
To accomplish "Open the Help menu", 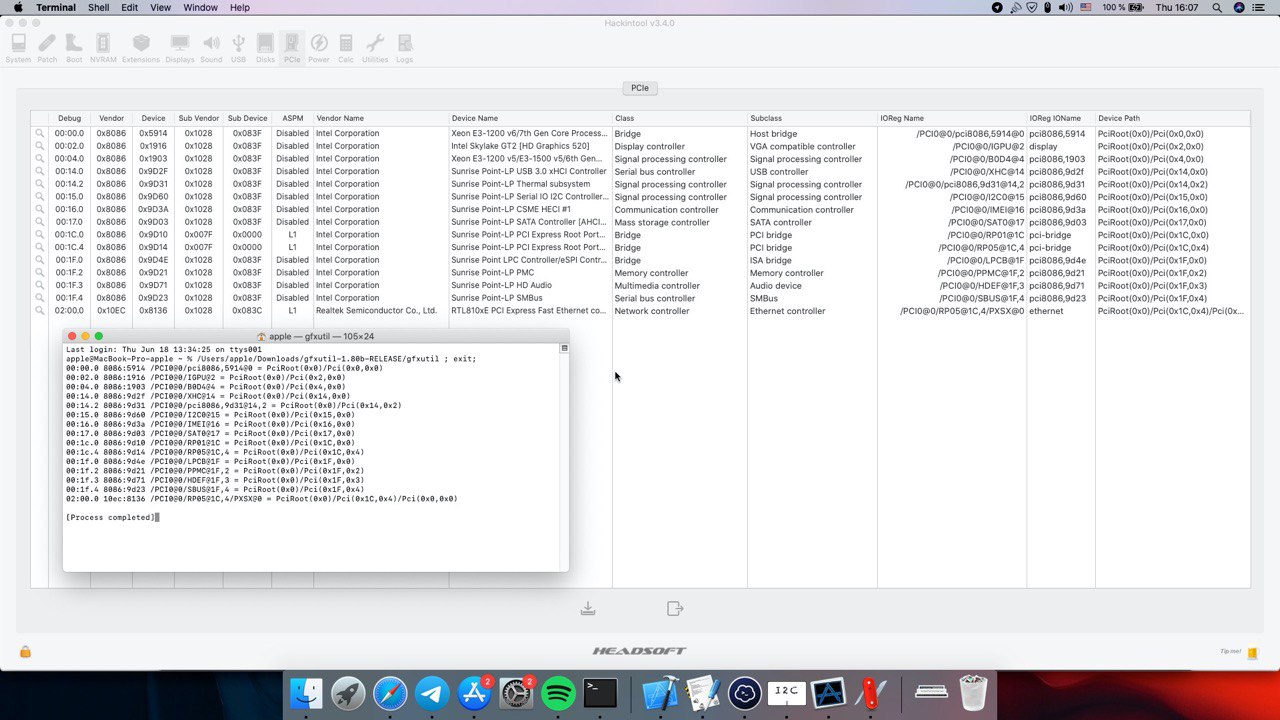I will coord(240,7).
